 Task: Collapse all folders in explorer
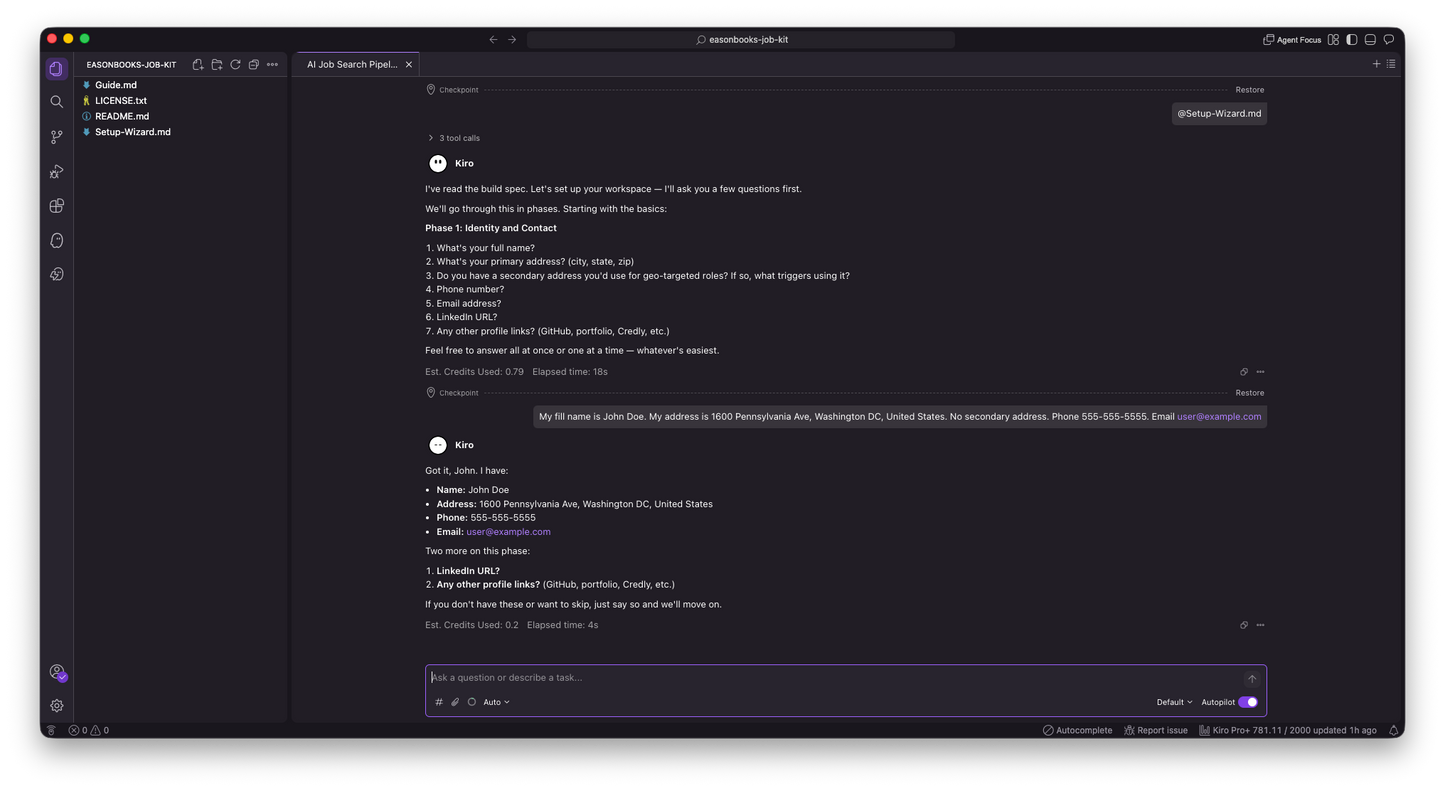(x=254, y=65)
